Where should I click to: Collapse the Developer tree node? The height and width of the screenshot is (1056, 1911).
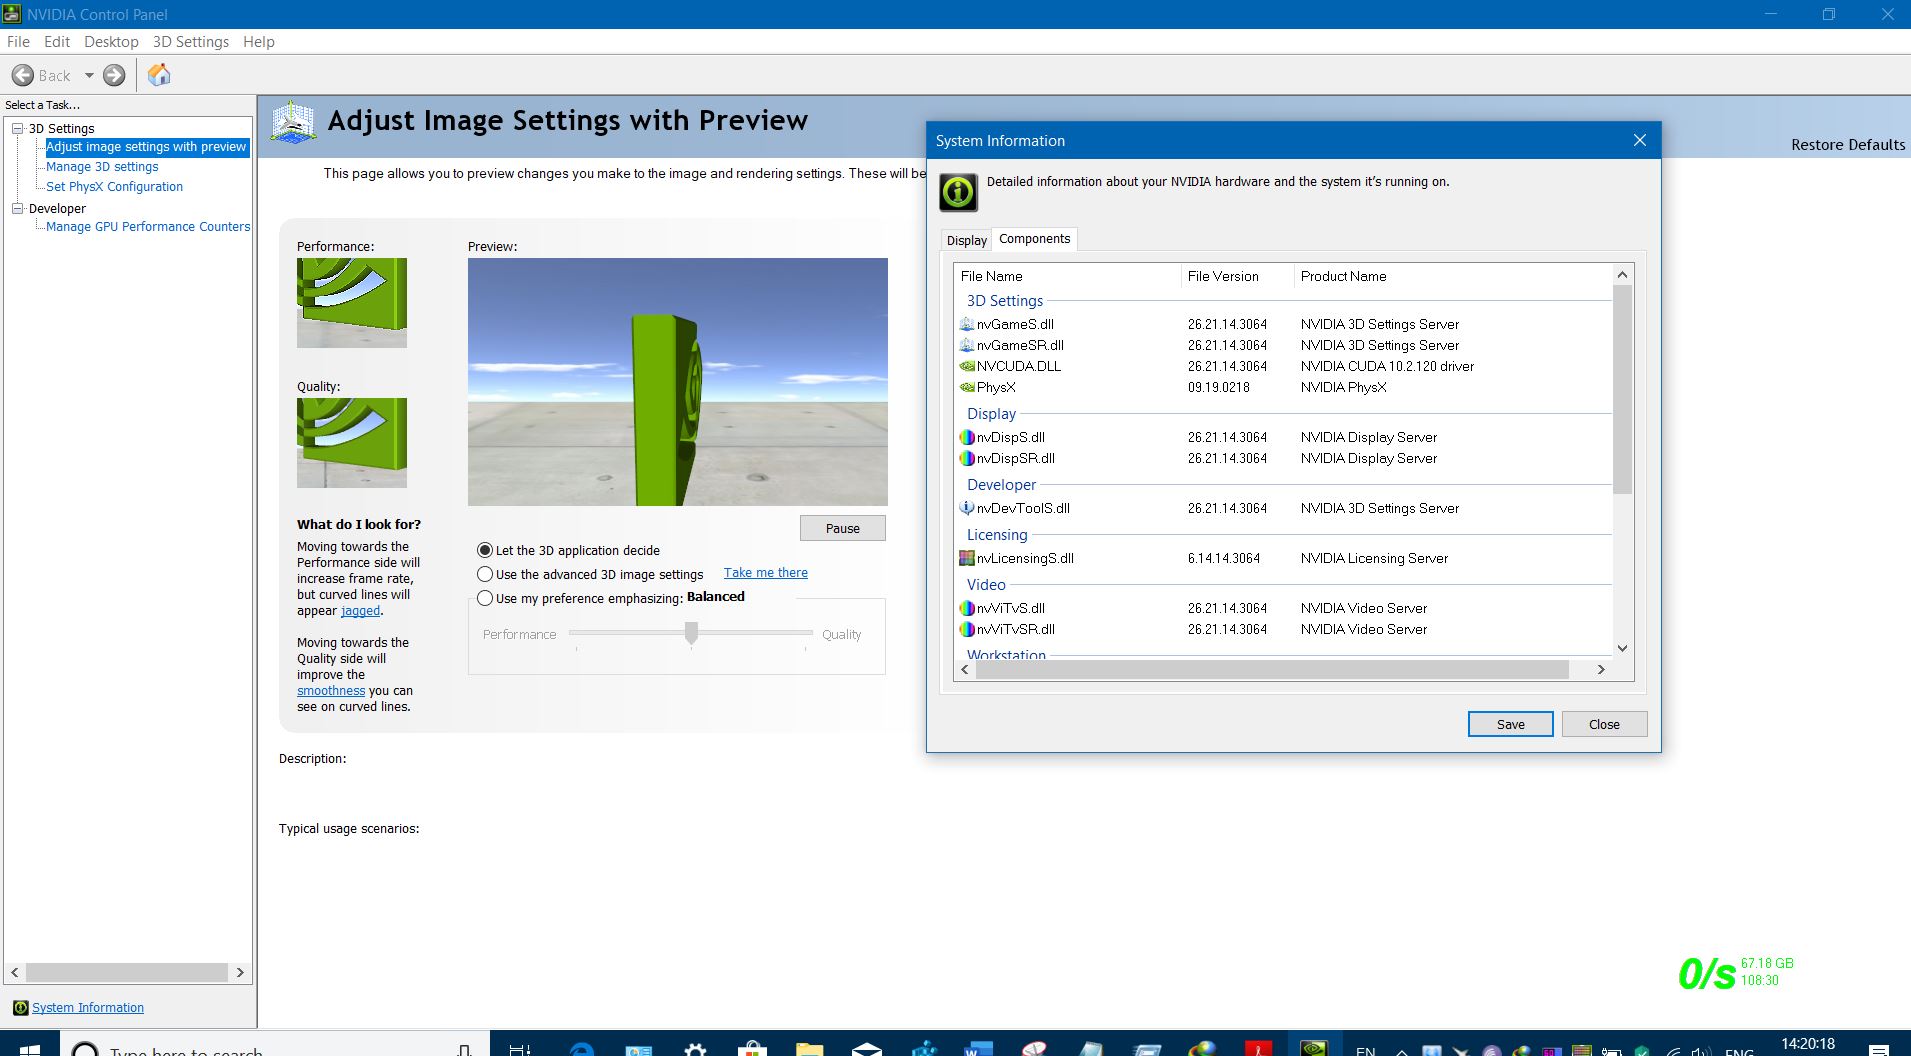[17, 208]
